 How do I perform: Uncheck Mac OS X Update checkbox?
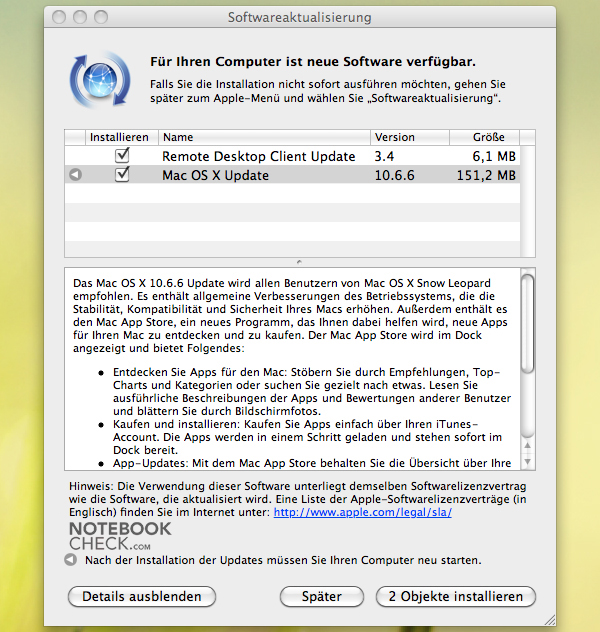[x=122, y=174]
